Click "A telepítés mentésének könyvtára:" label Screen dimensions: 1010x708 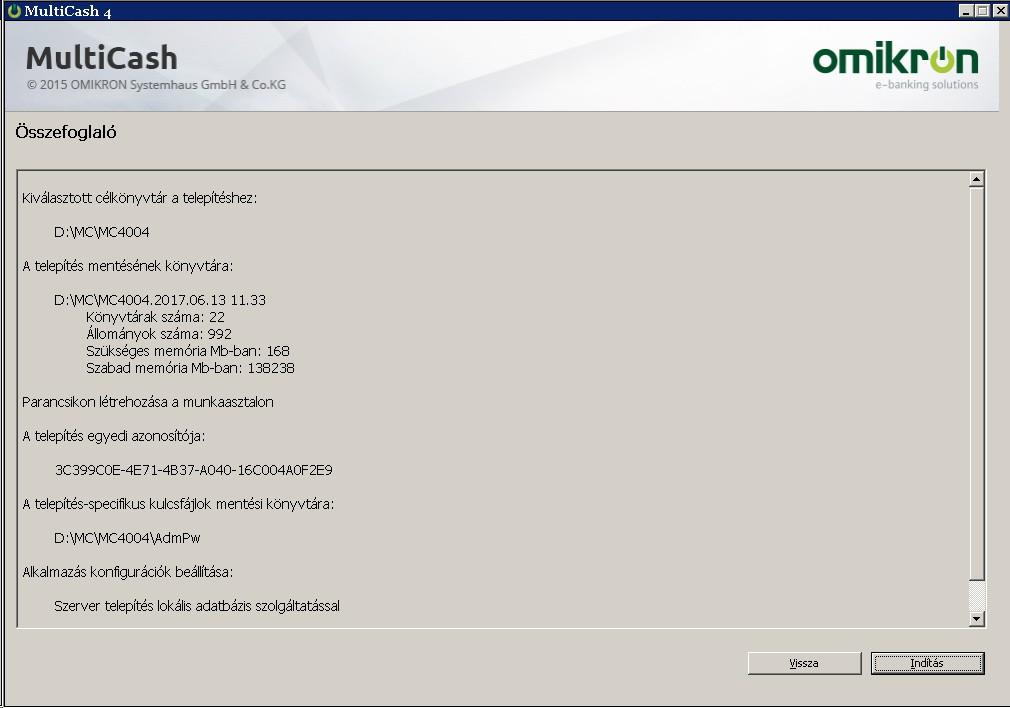(128, 265)
